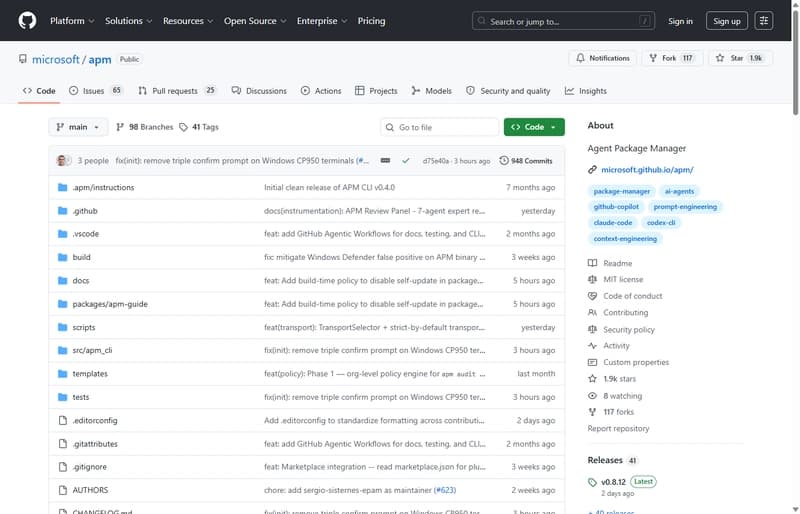Expand the commit message ellipsis icon
Image resolution: width=800 pixels, height=514 pixels.
(x=385, y=161)
